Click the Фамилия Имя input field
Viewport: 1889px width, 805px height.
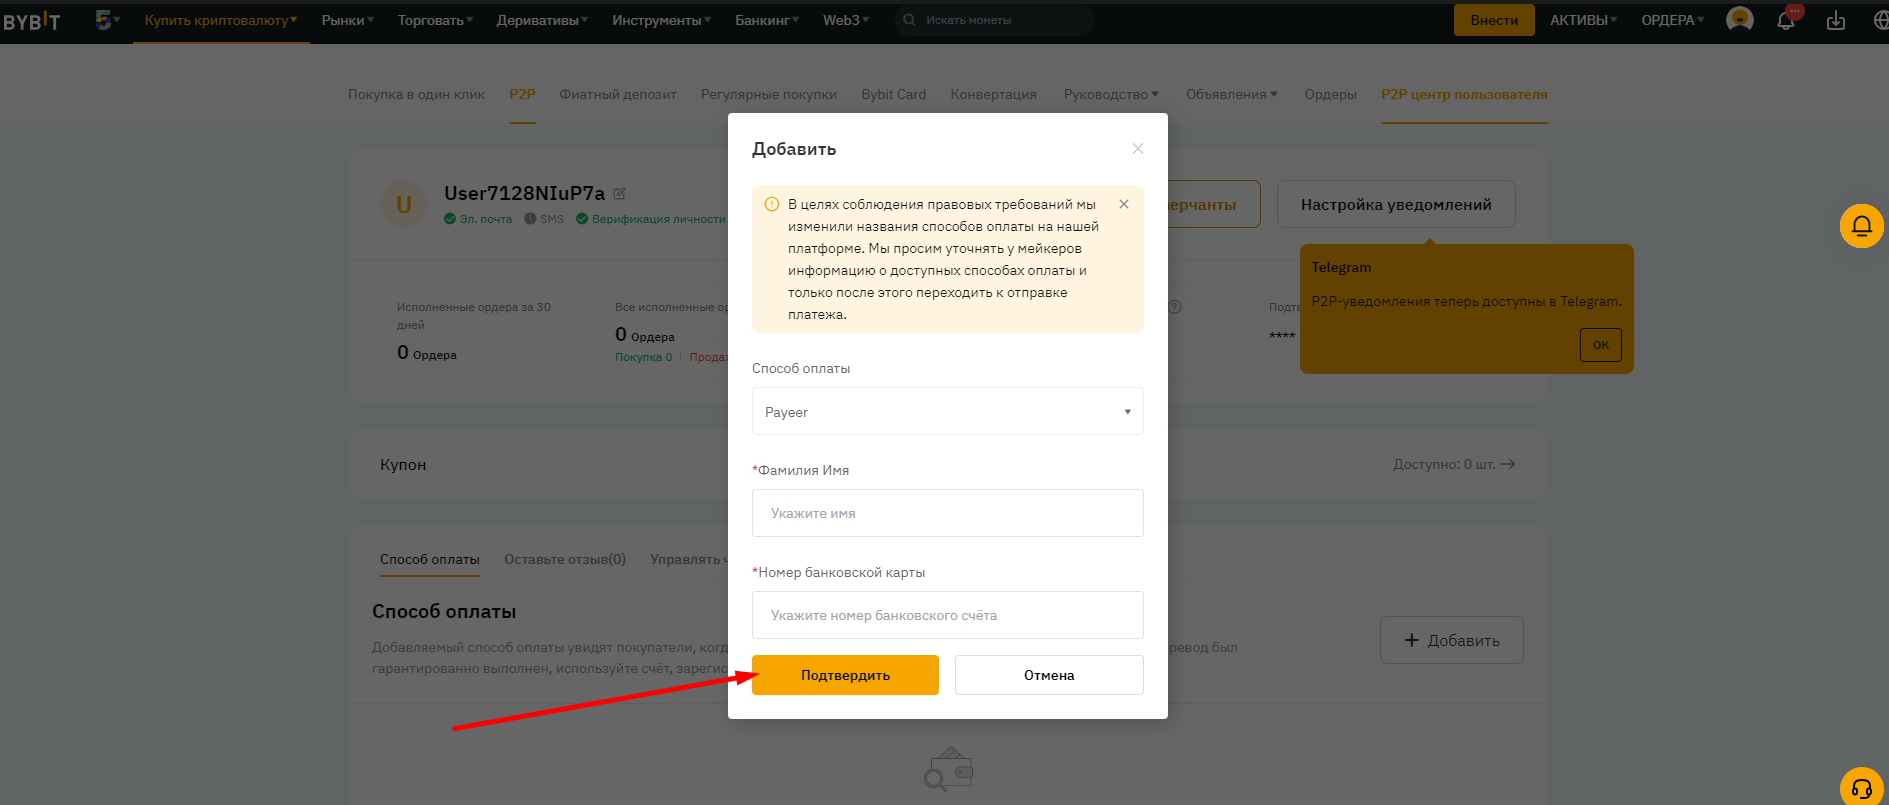(x=948, y=513)
